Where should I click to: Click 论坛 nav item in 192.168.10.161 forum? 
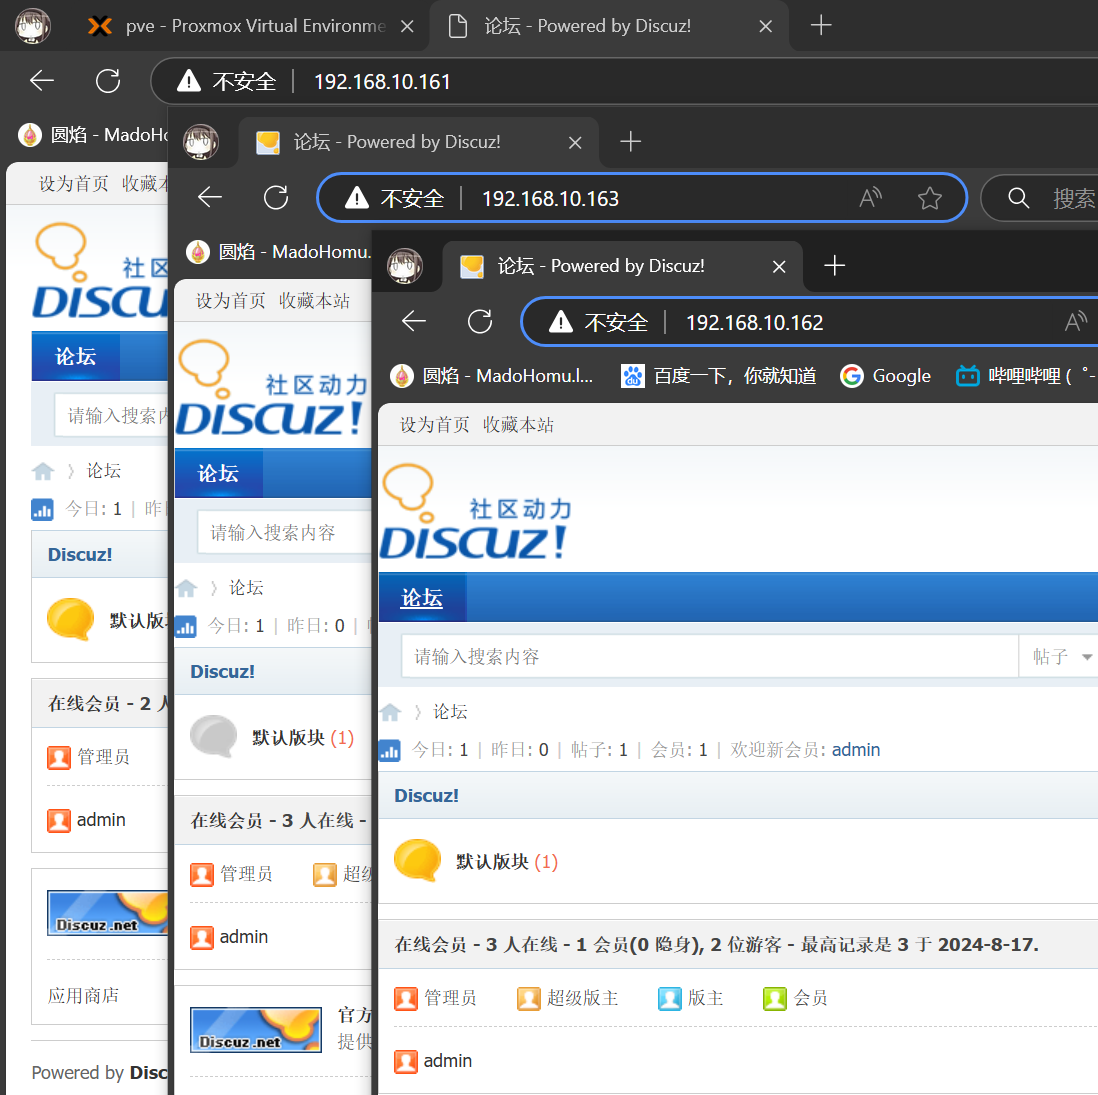click(75, 356)
